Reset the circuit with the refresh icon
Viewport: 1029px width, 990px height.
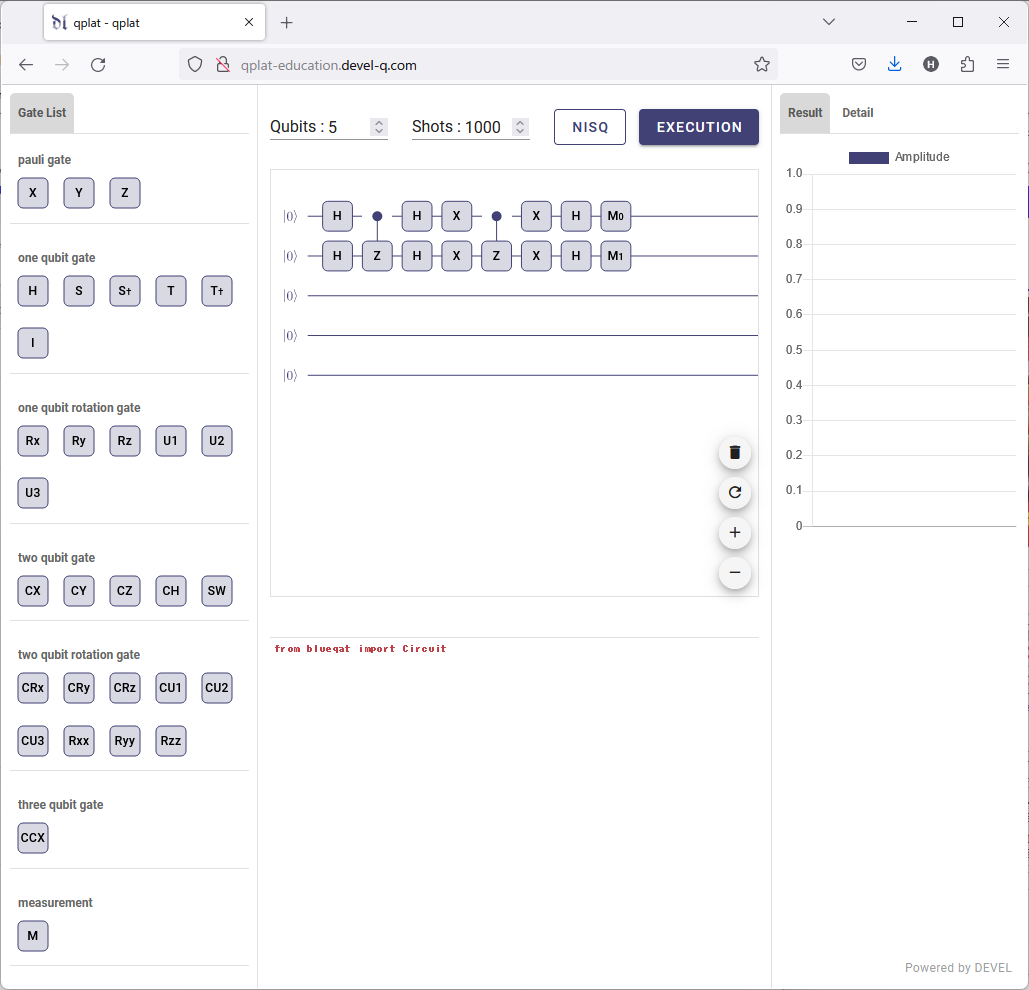pyautogui.click(x=735, y=493)
